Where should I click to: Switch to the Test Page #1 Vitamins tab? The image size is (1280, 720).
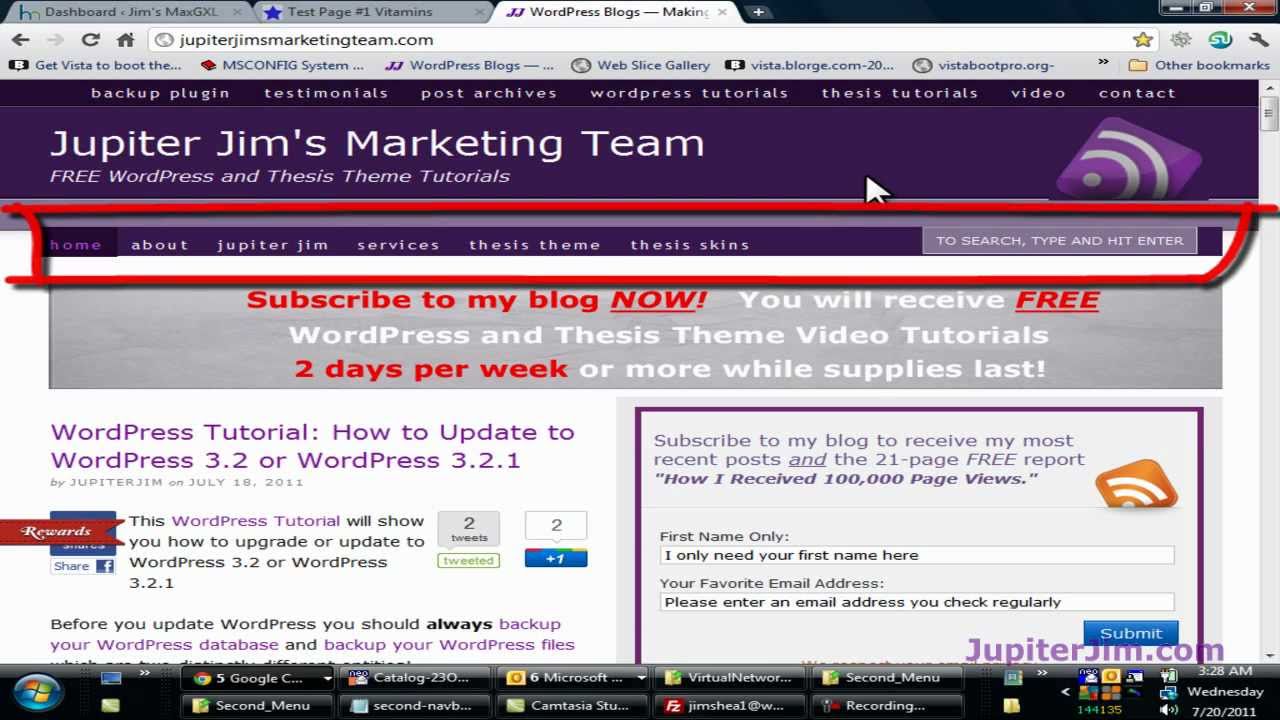coord(370,12)
